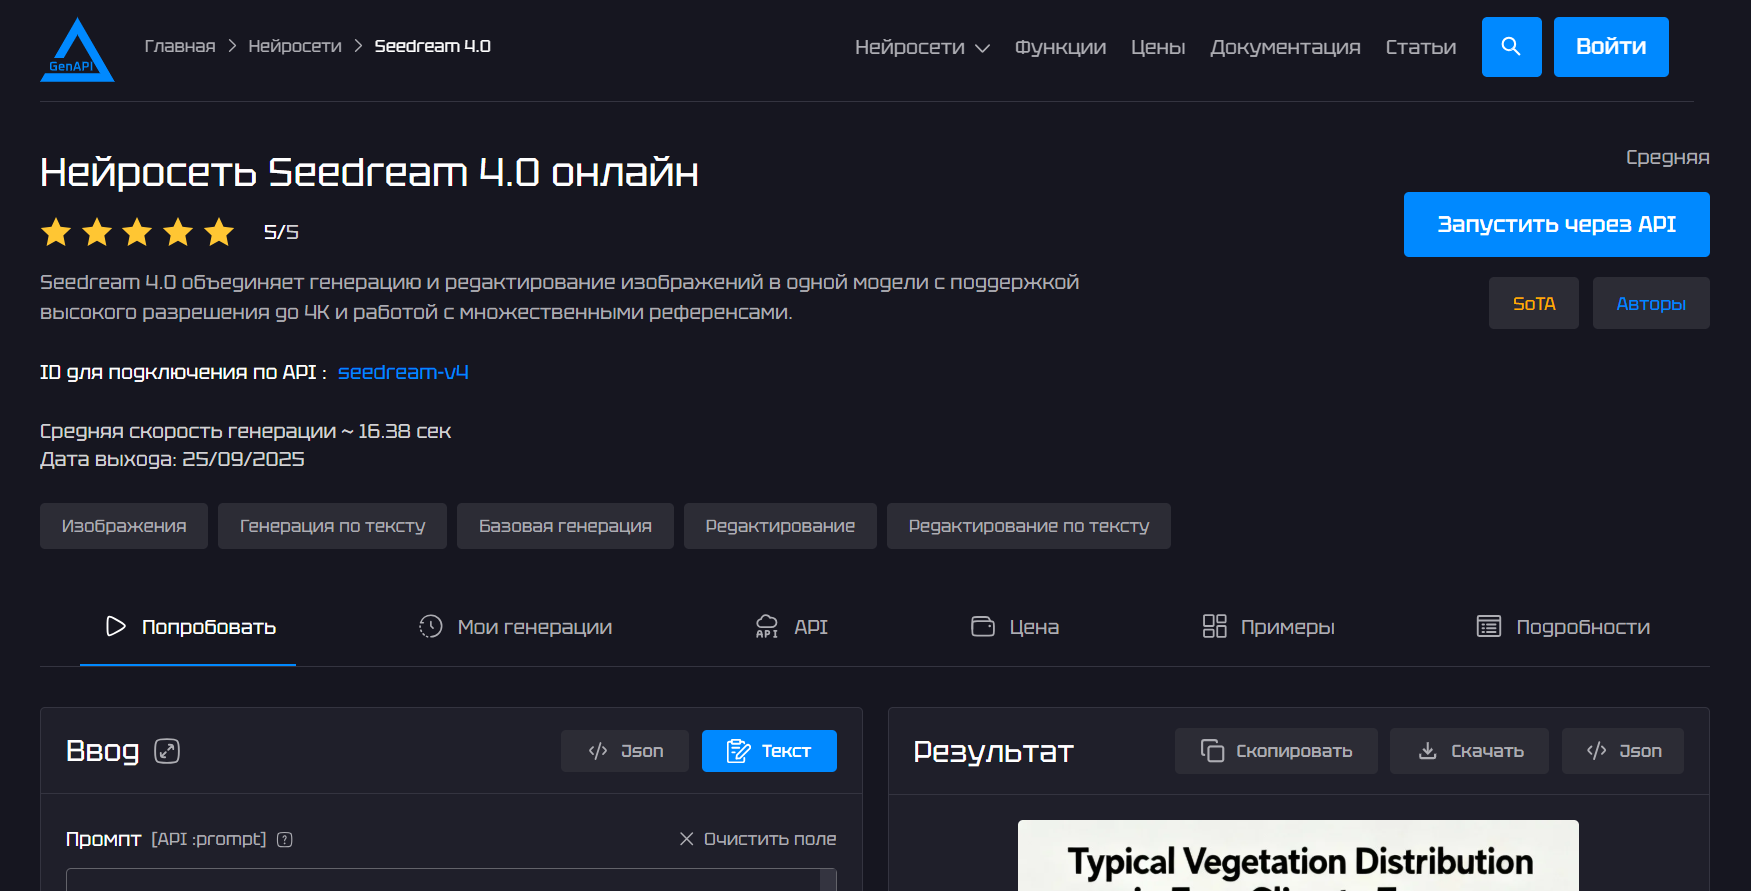Switch to the Примеры tab
Image resolution: width=1751 pixels, height=891 pixels.
click(1268, 627)
